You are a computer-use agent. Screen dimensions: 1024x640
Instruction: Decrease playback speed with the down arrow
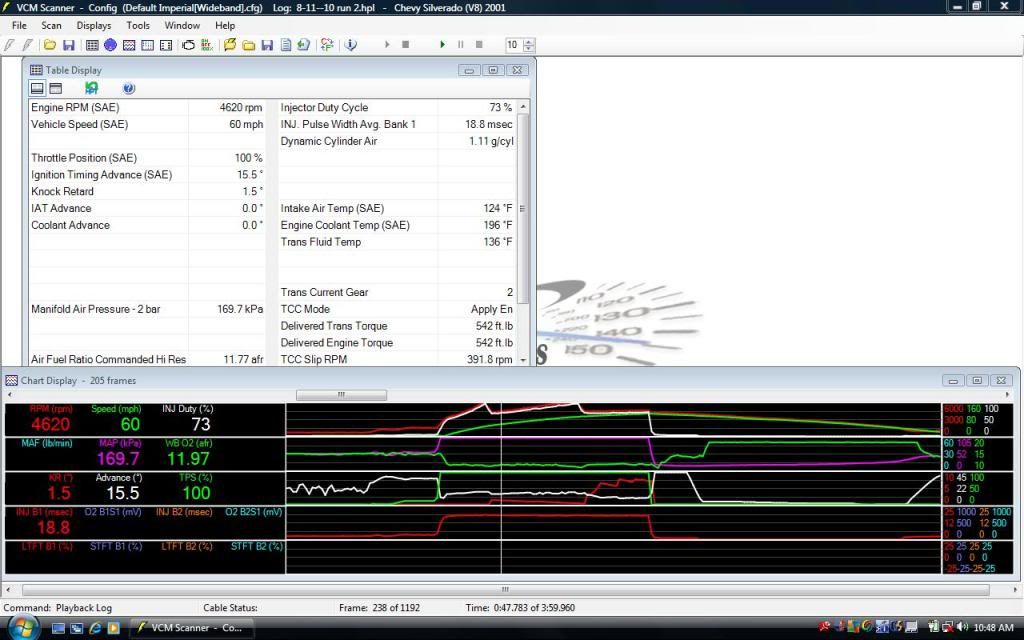coord(529,49)
